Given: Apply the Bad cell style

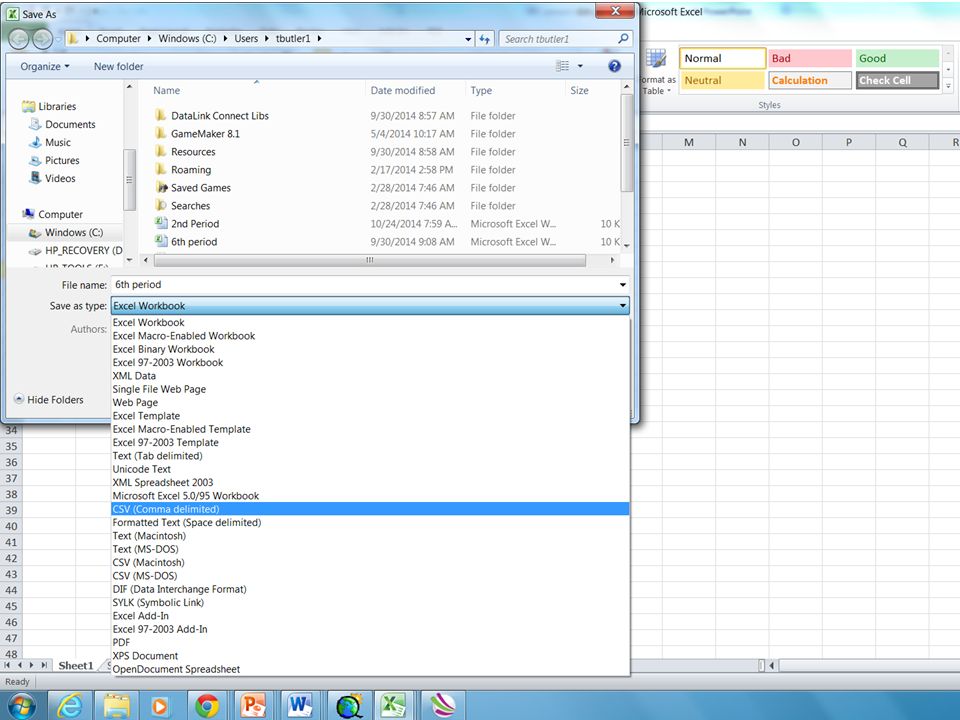Looking at the screenshot, I should [809, 58].
